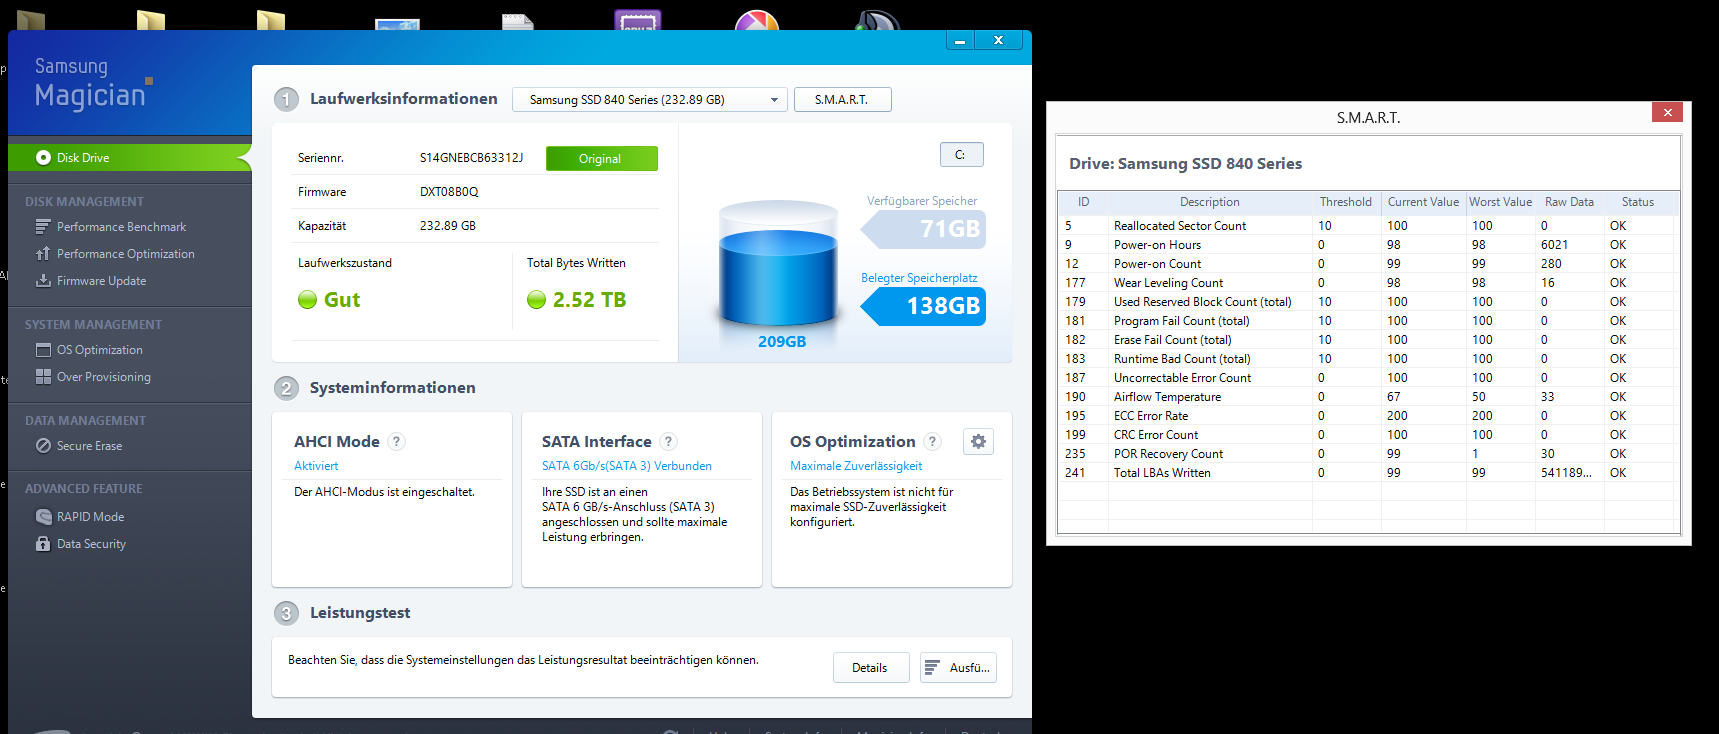The image size is (1719, 734).
Task: Click the RAPID Mode icon
Action: pyautogui.click(x=43, y=517)
